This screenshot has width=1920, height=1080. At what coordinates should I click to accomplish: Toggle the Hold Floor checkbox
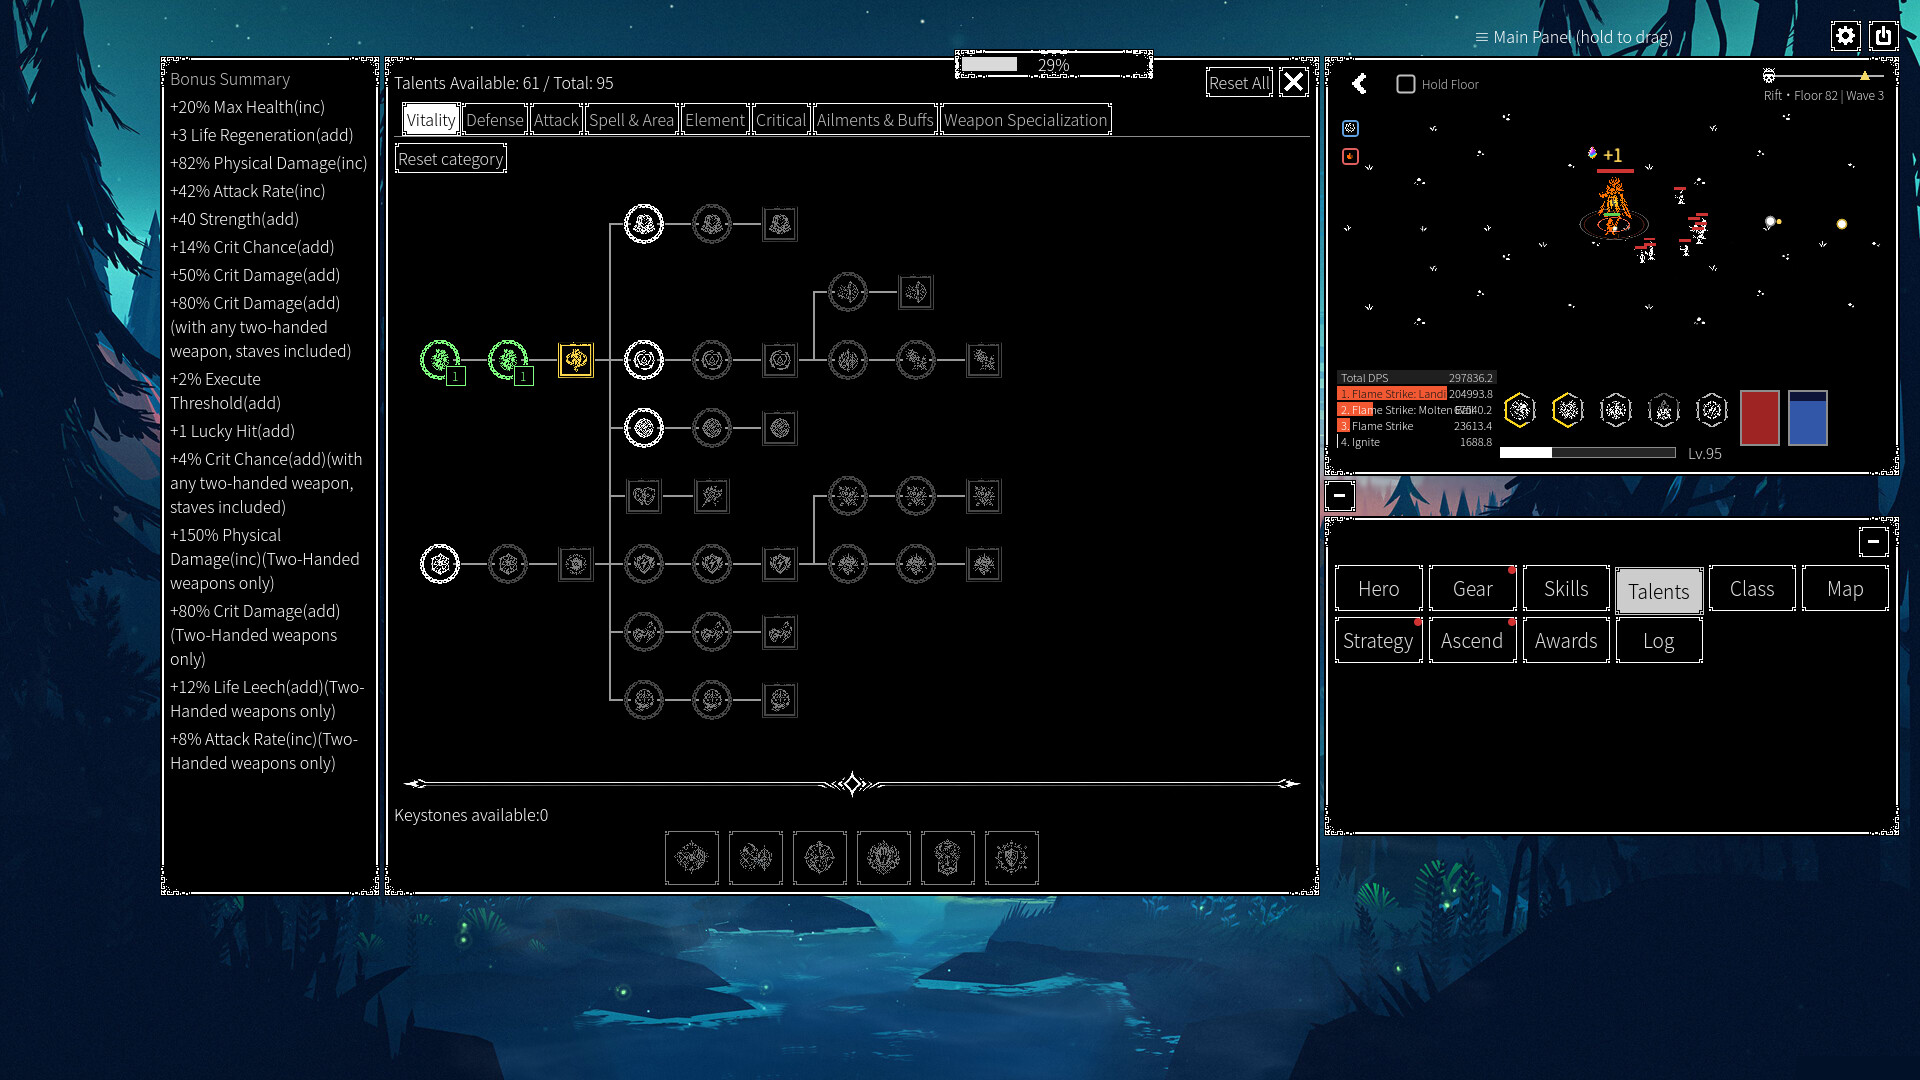[x=1406, y=84]
